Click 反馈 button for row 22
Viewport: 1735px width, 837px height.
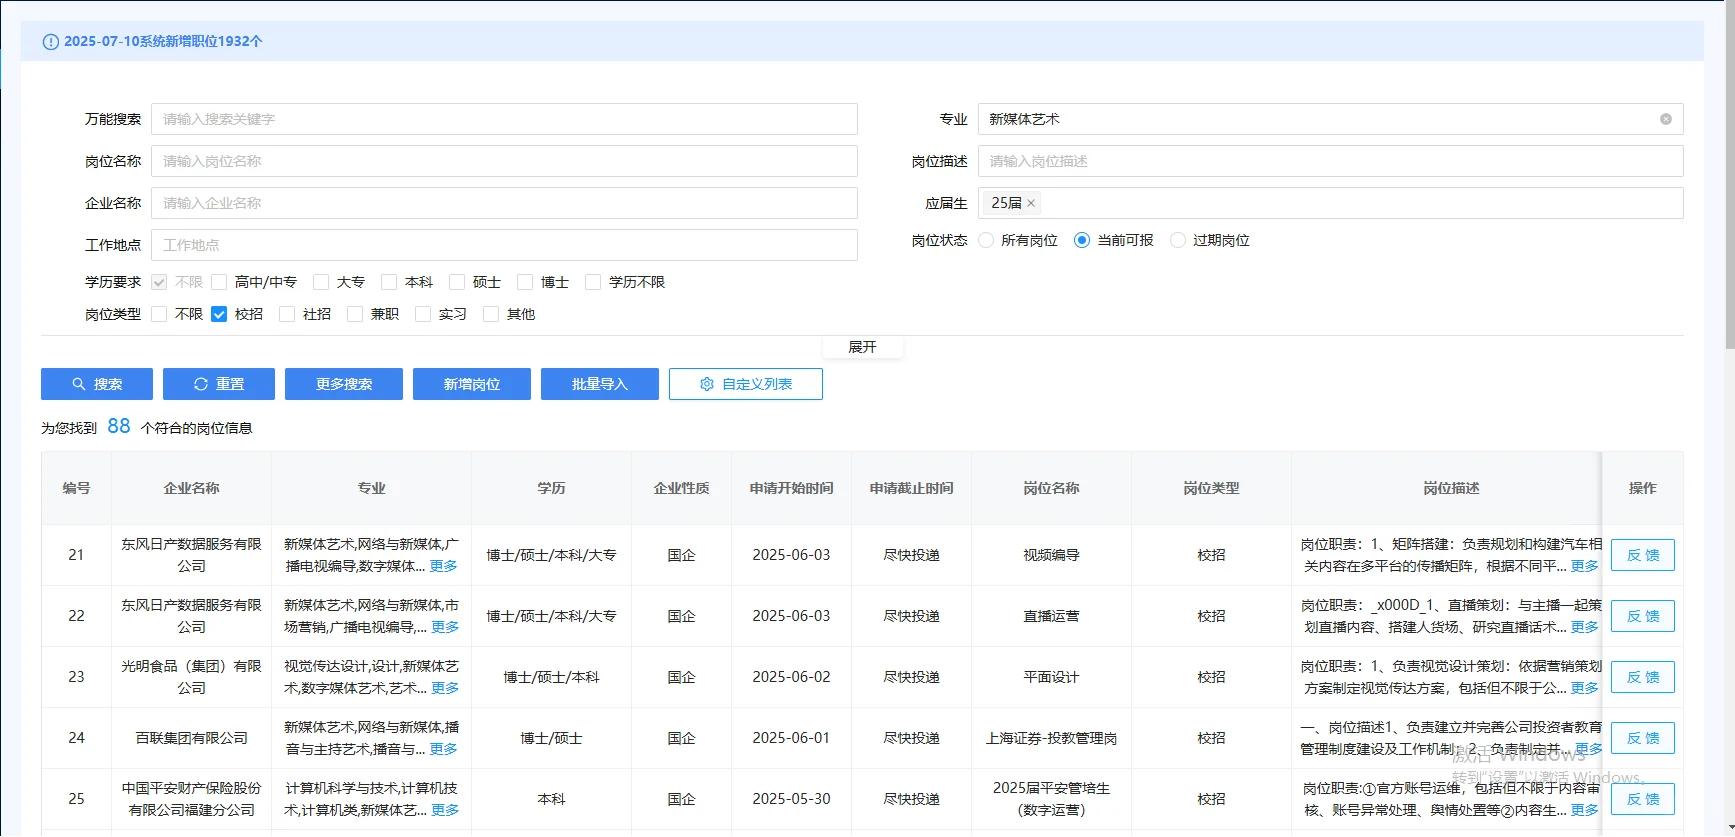coord(1643,616)
